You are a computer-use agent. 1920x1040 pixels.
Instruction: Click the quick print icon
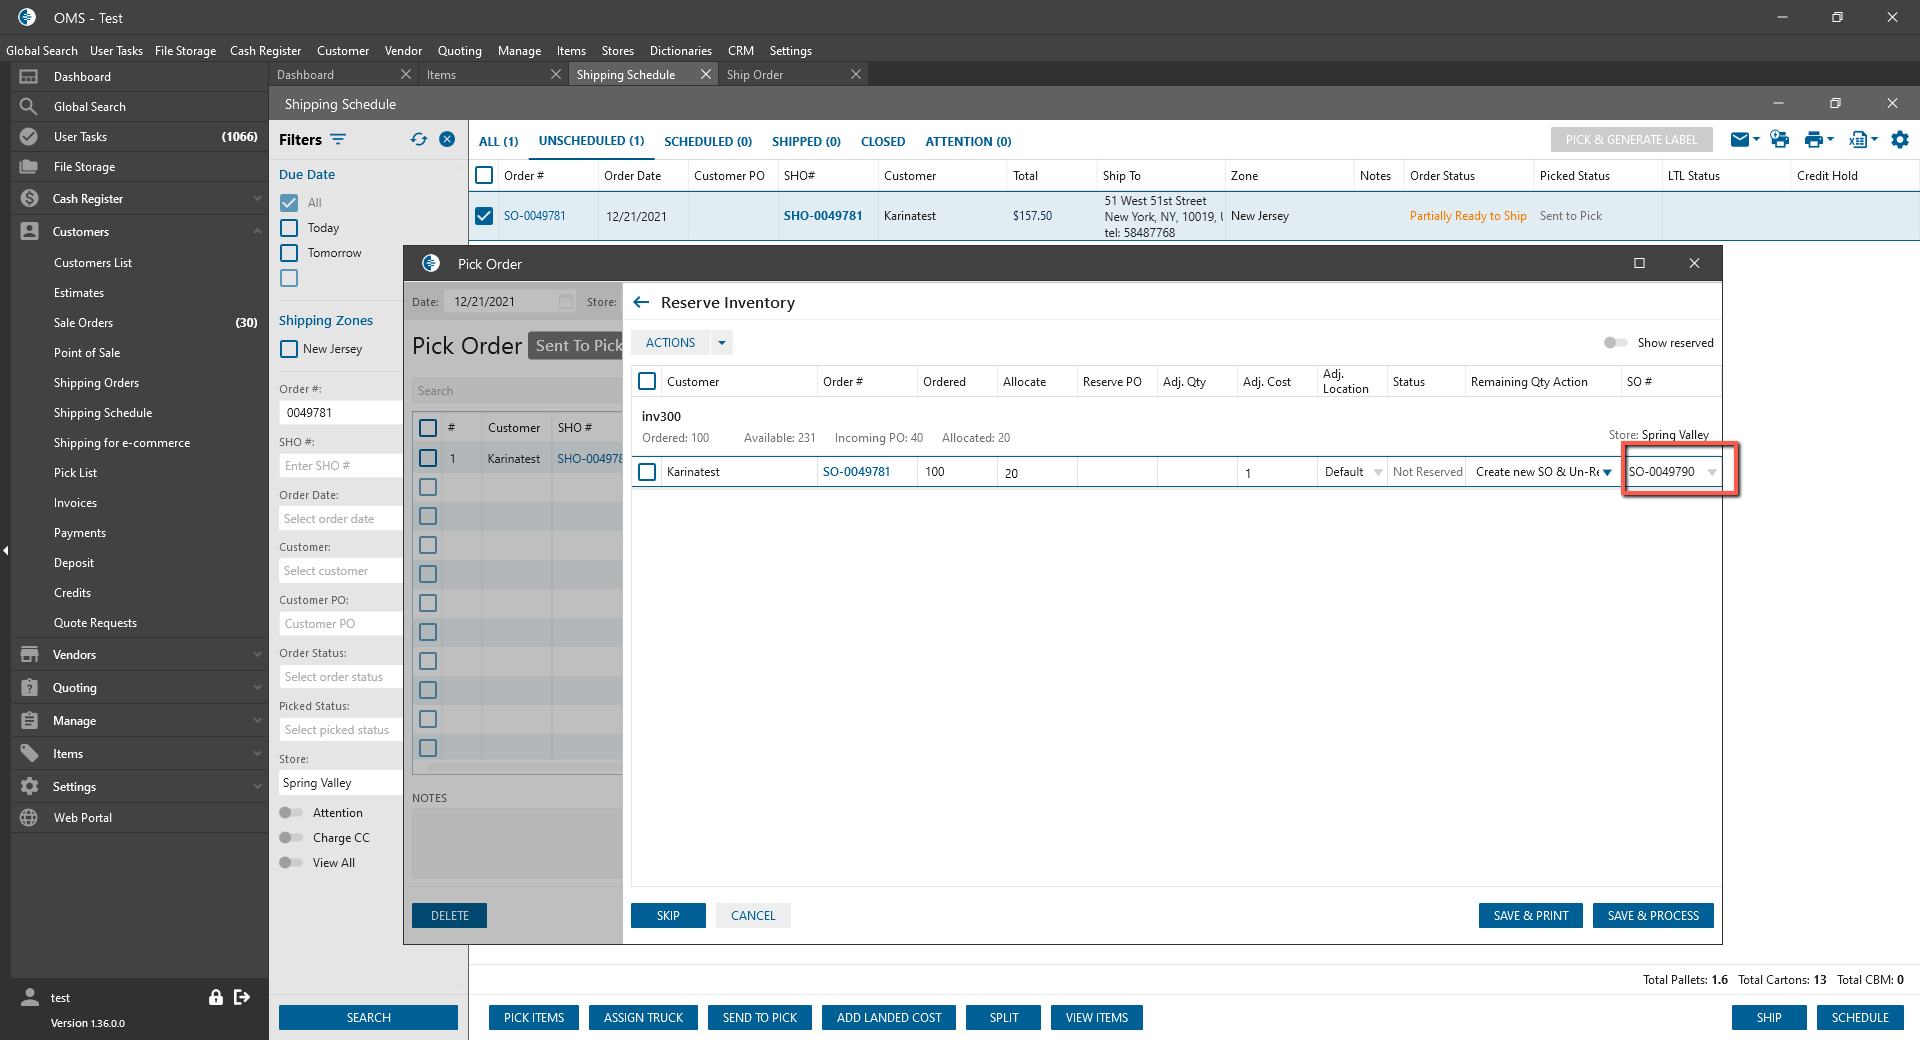pos(1779,140)
